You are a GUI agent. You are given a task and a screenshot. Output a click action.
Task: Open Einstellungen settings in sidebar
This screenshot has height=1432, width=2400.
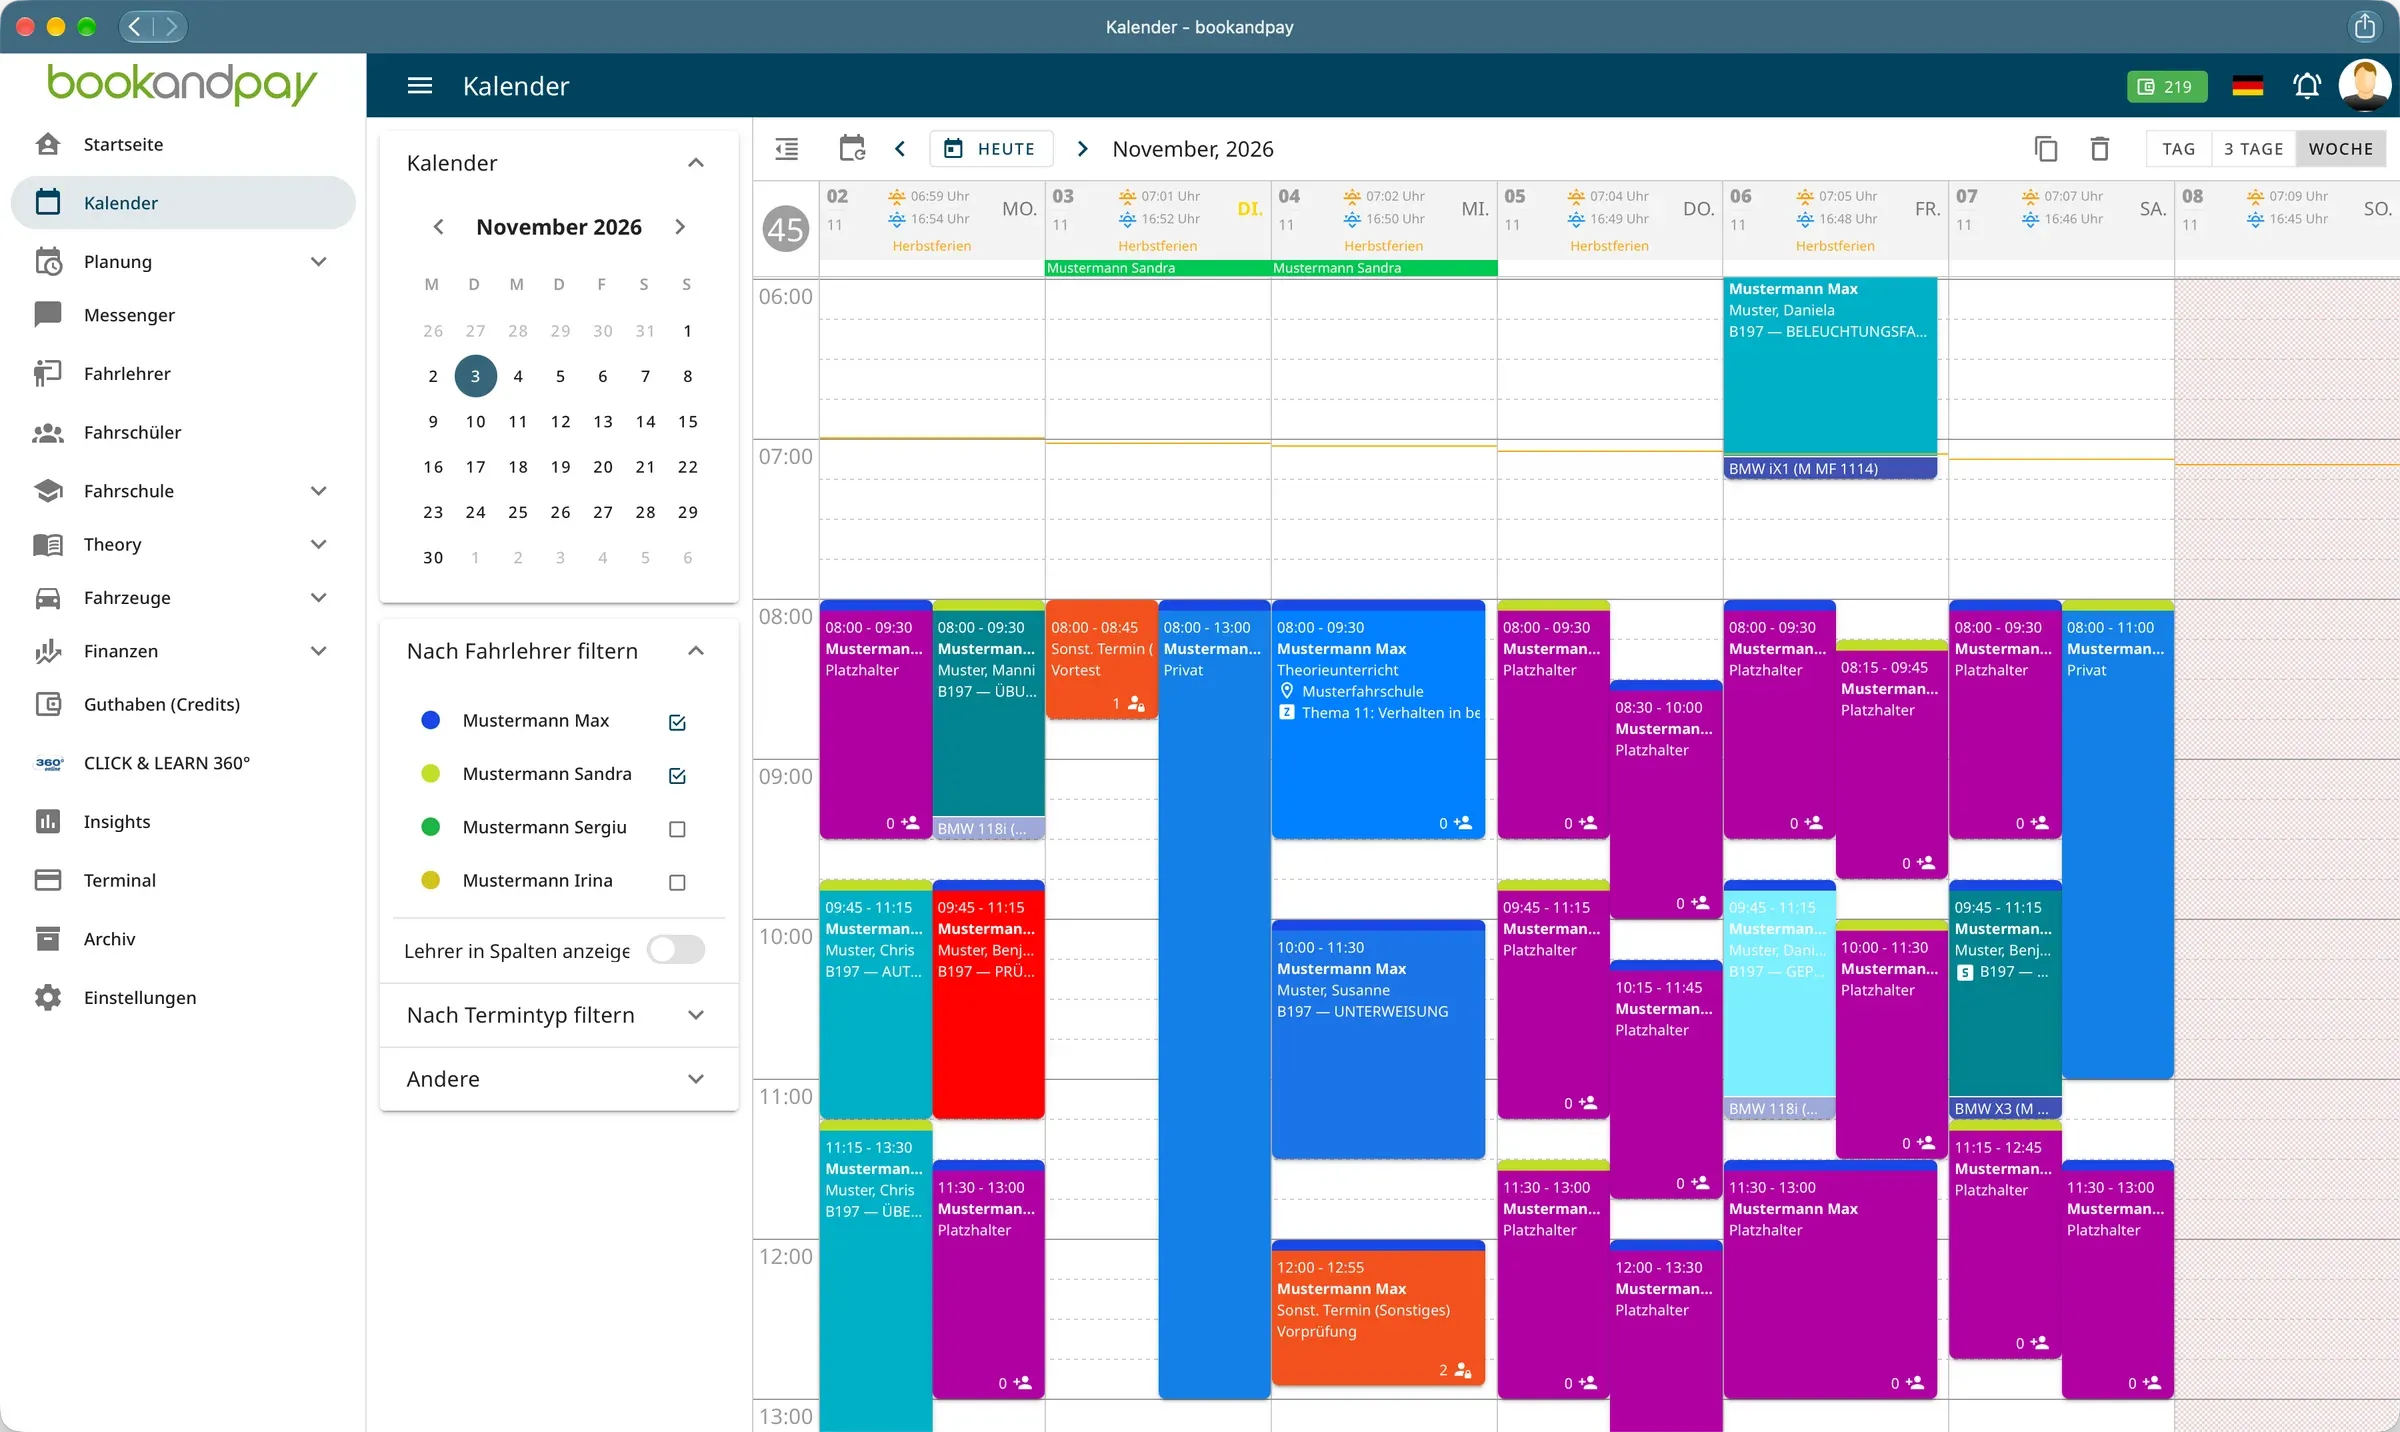click(x=183, y=998)
